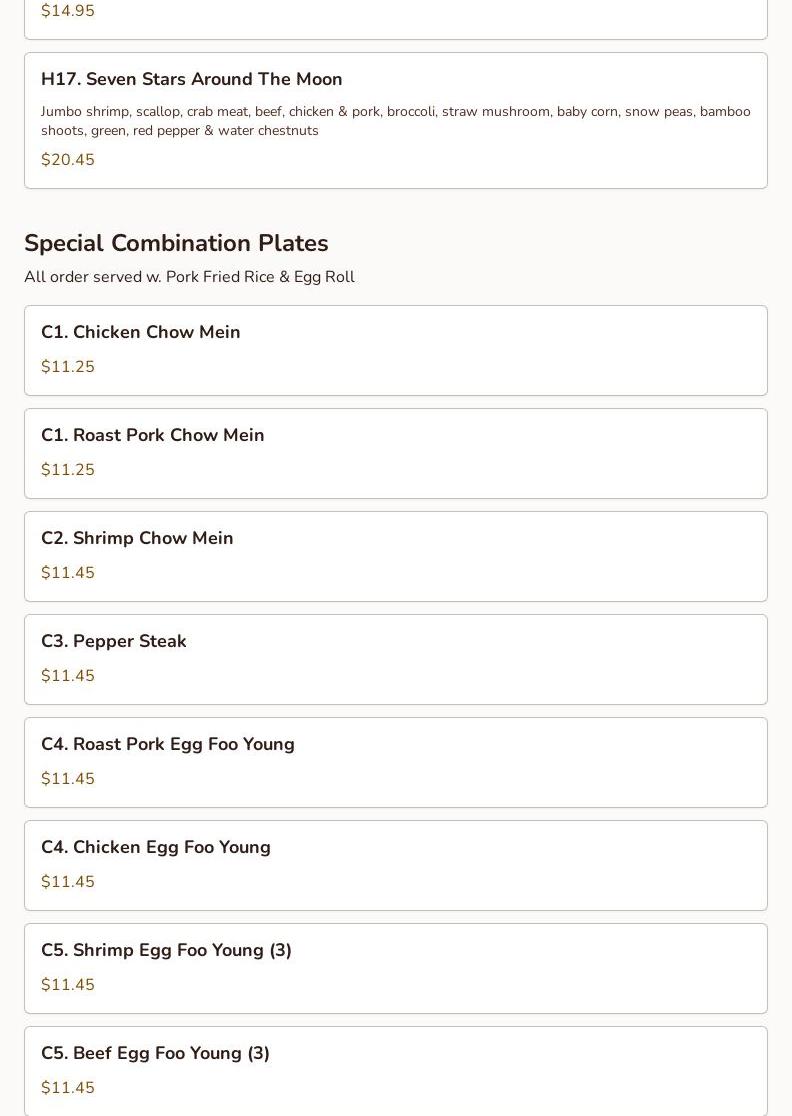Click $11.25 price of Roast Pork Chow Mein
Viewport: 792px width, 1116px height.
click(68, 470)
